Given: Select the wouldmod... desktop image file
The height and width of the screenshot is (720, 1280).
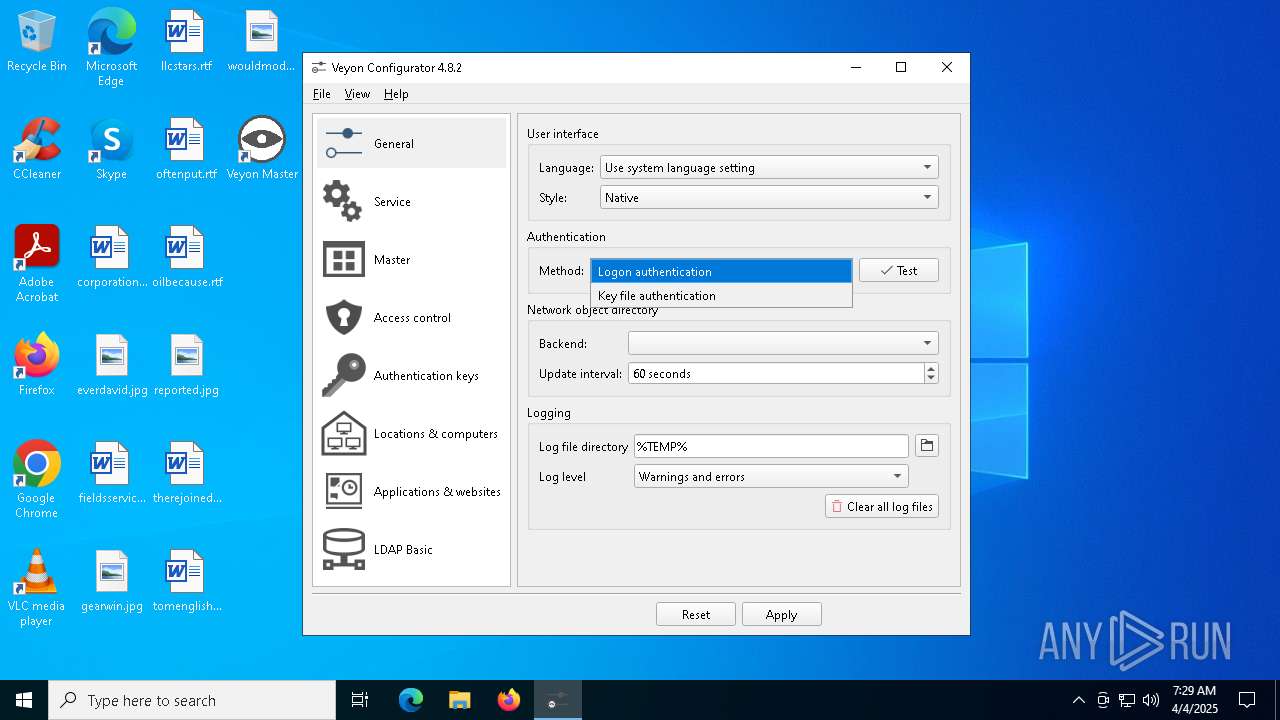Looking at the screenshot, I should [262, 42].
